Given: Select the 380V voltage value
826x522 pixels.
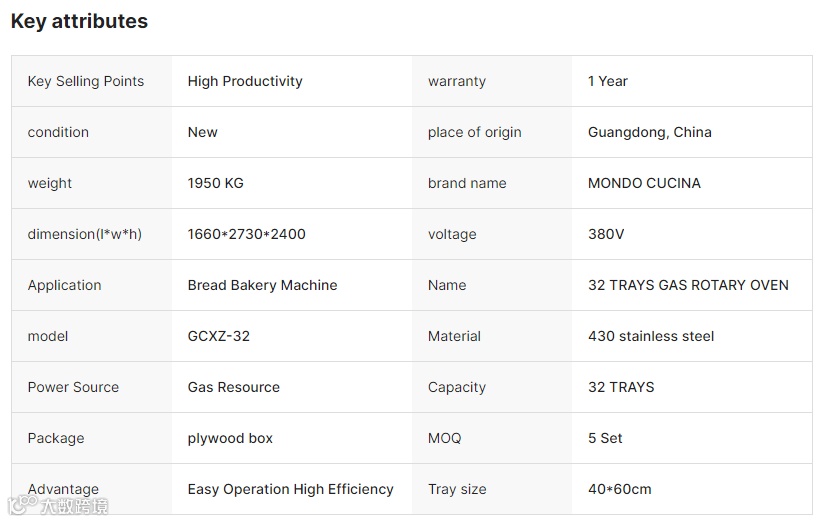Looking at the screenshot, I should point(606,234).
